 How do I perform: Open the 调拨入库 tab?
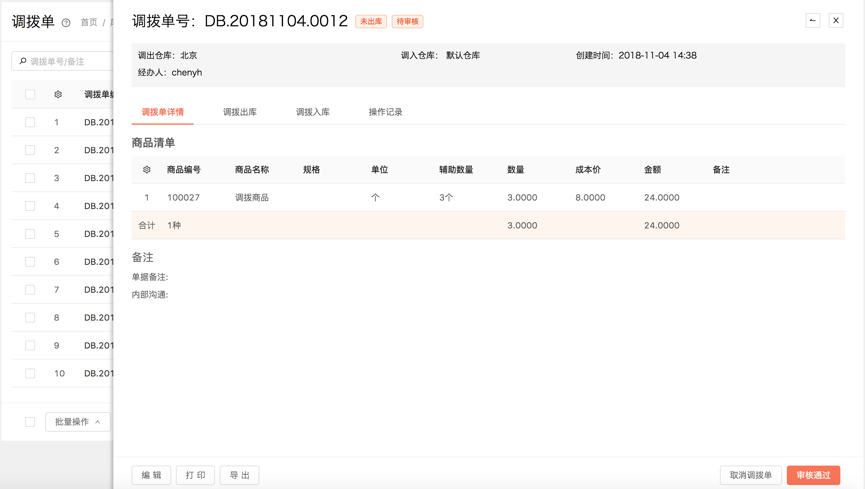tap(313, 112)
